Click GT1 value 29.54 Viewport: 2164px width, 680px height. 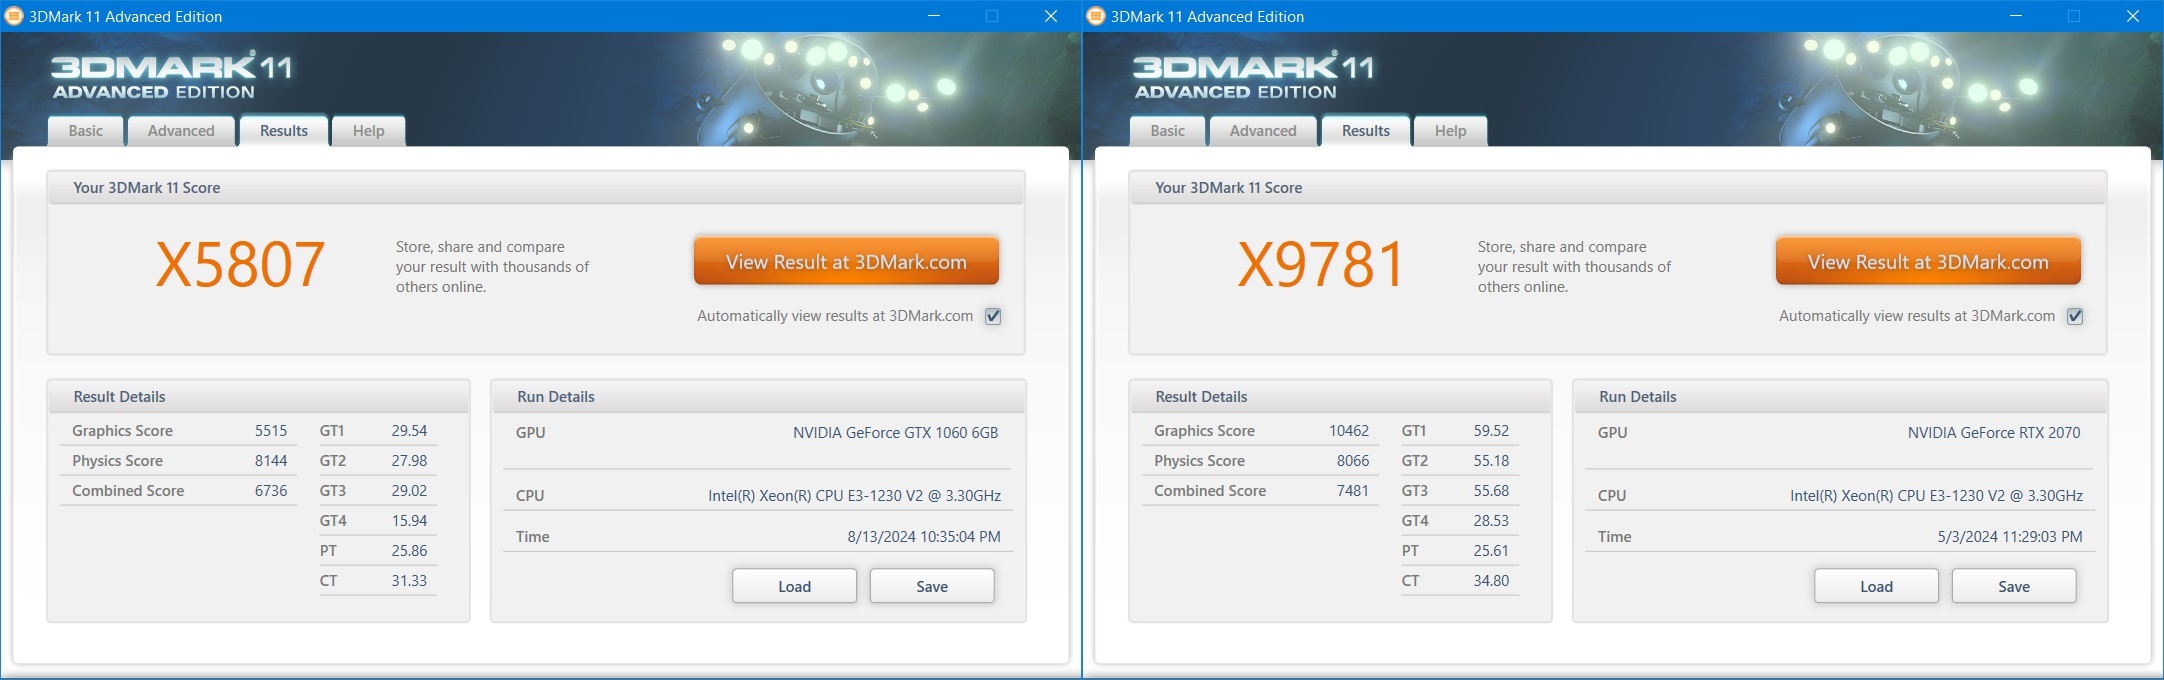pos(409,431)
